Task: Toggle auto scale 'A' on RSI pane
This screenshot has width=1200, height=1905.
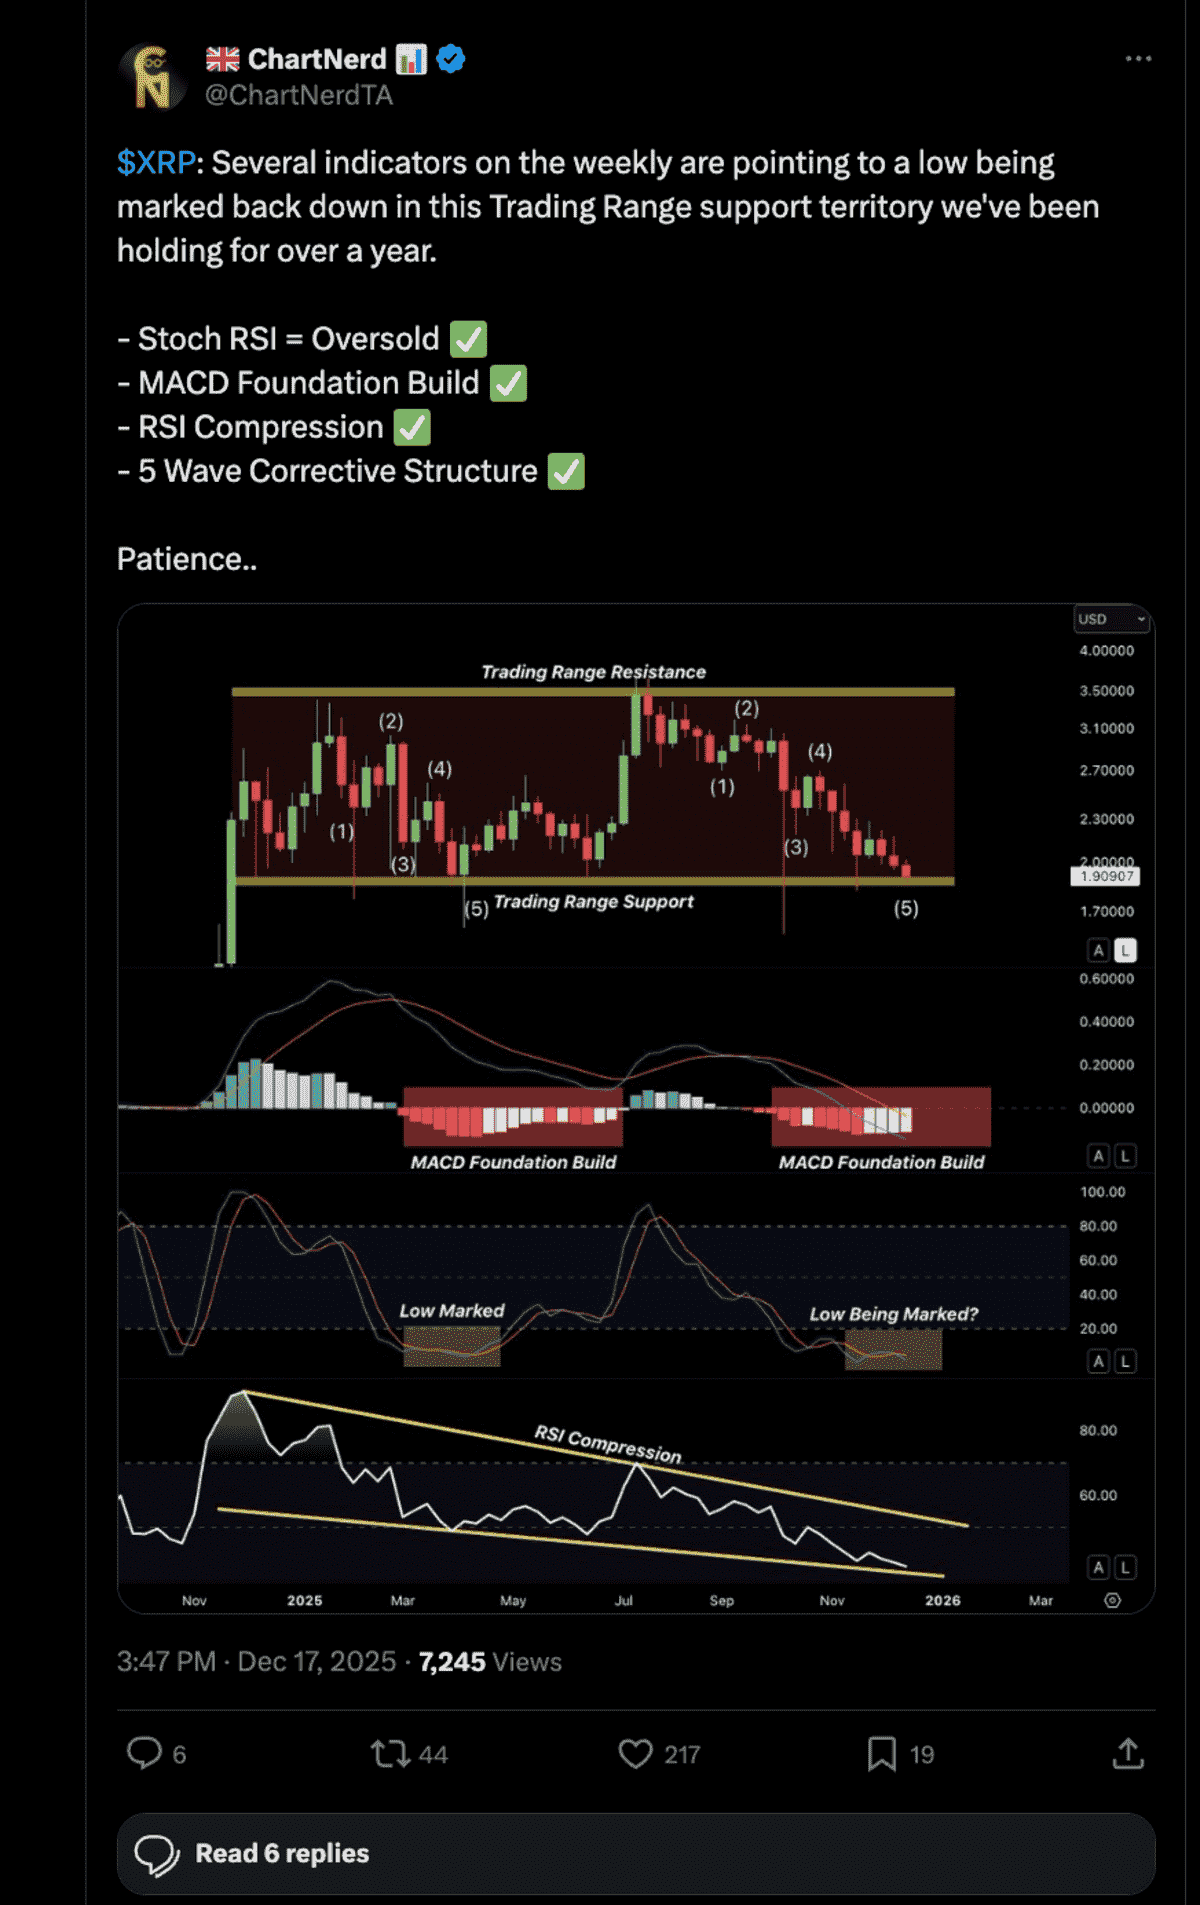Action: pos(1098,1567)
